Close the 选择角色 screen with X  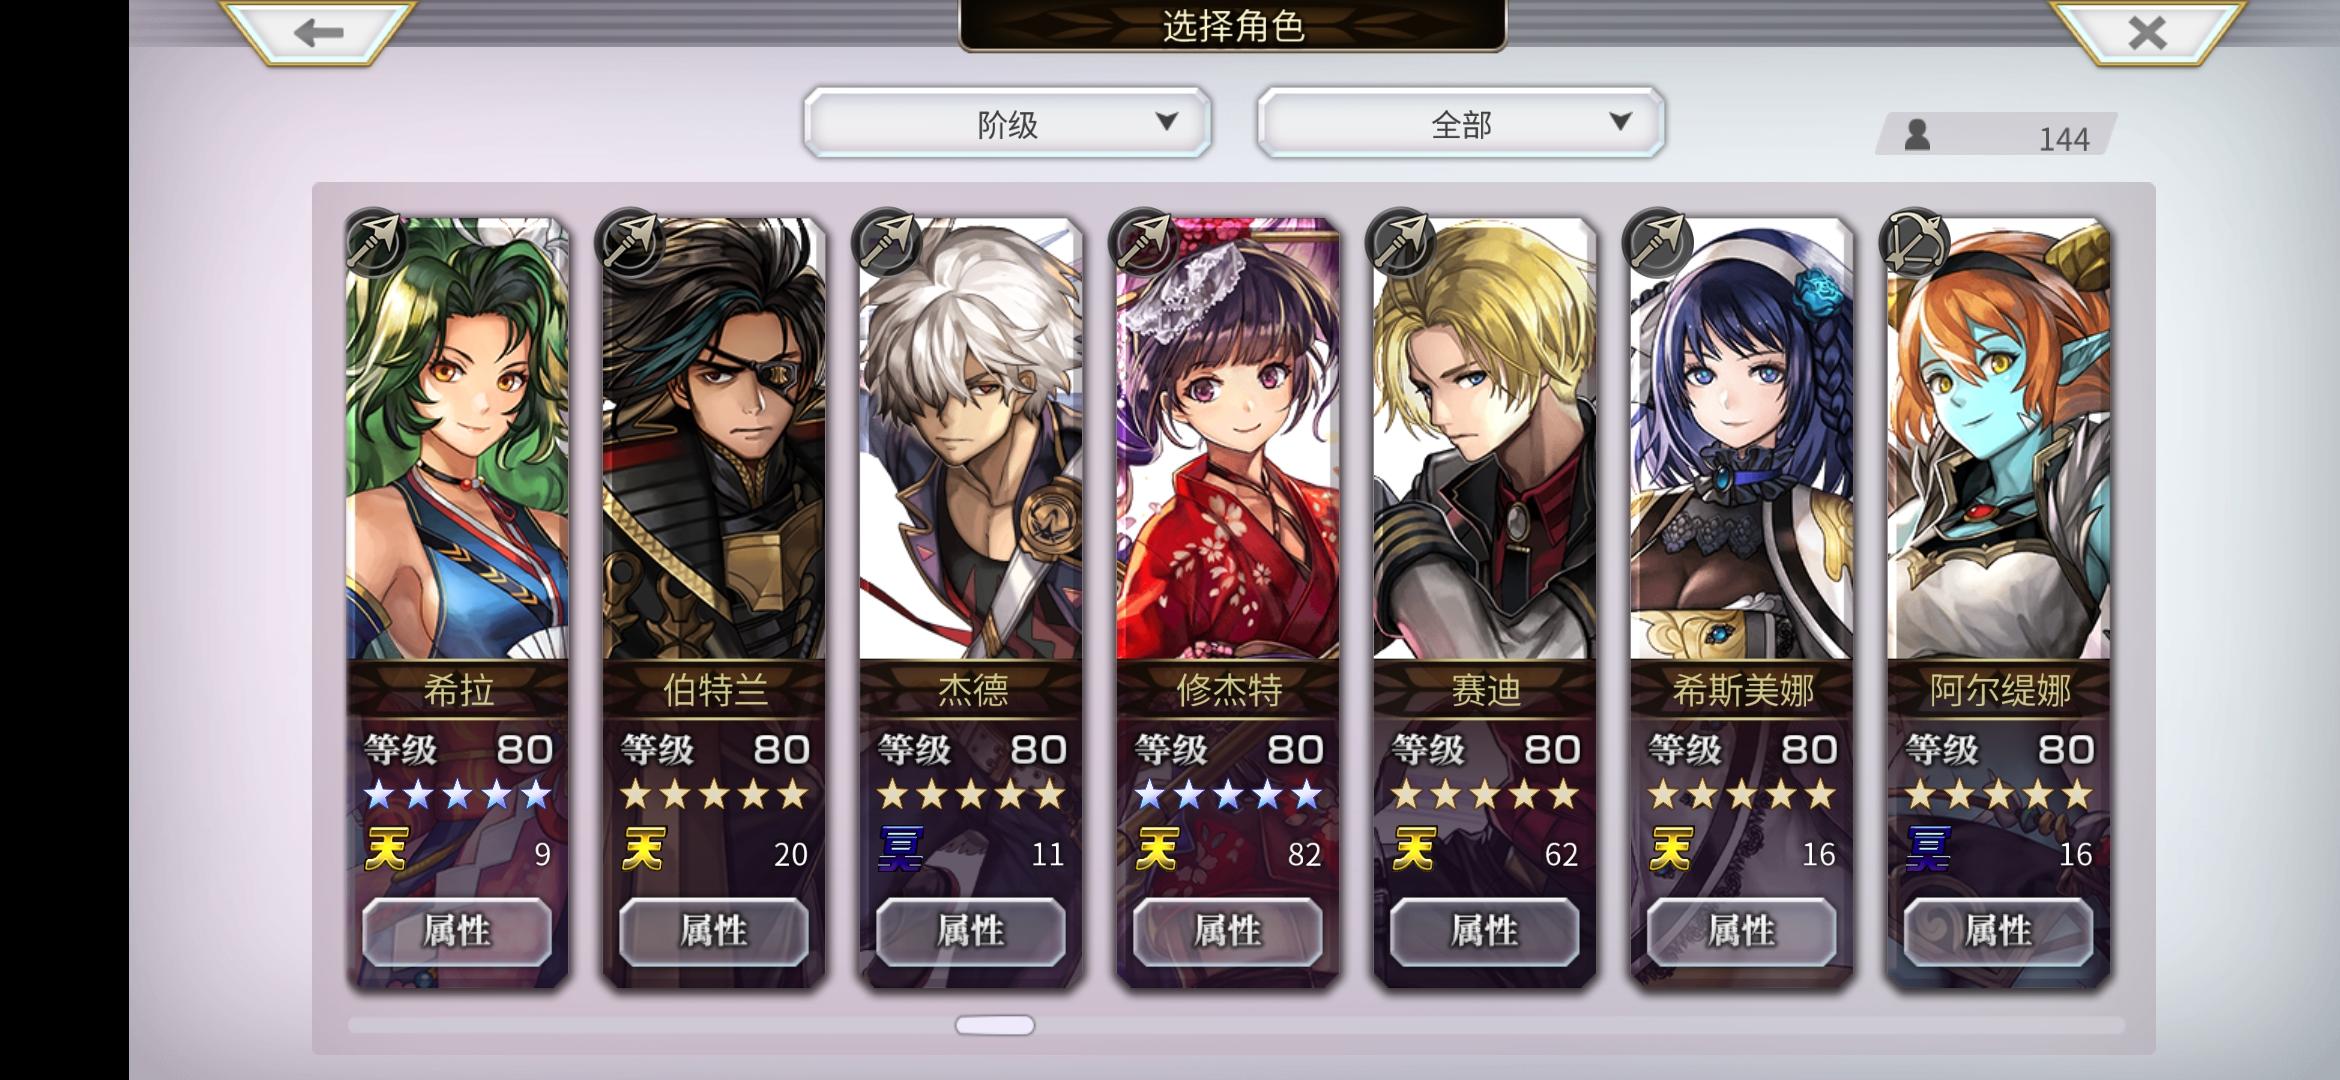pos(2147,32)
